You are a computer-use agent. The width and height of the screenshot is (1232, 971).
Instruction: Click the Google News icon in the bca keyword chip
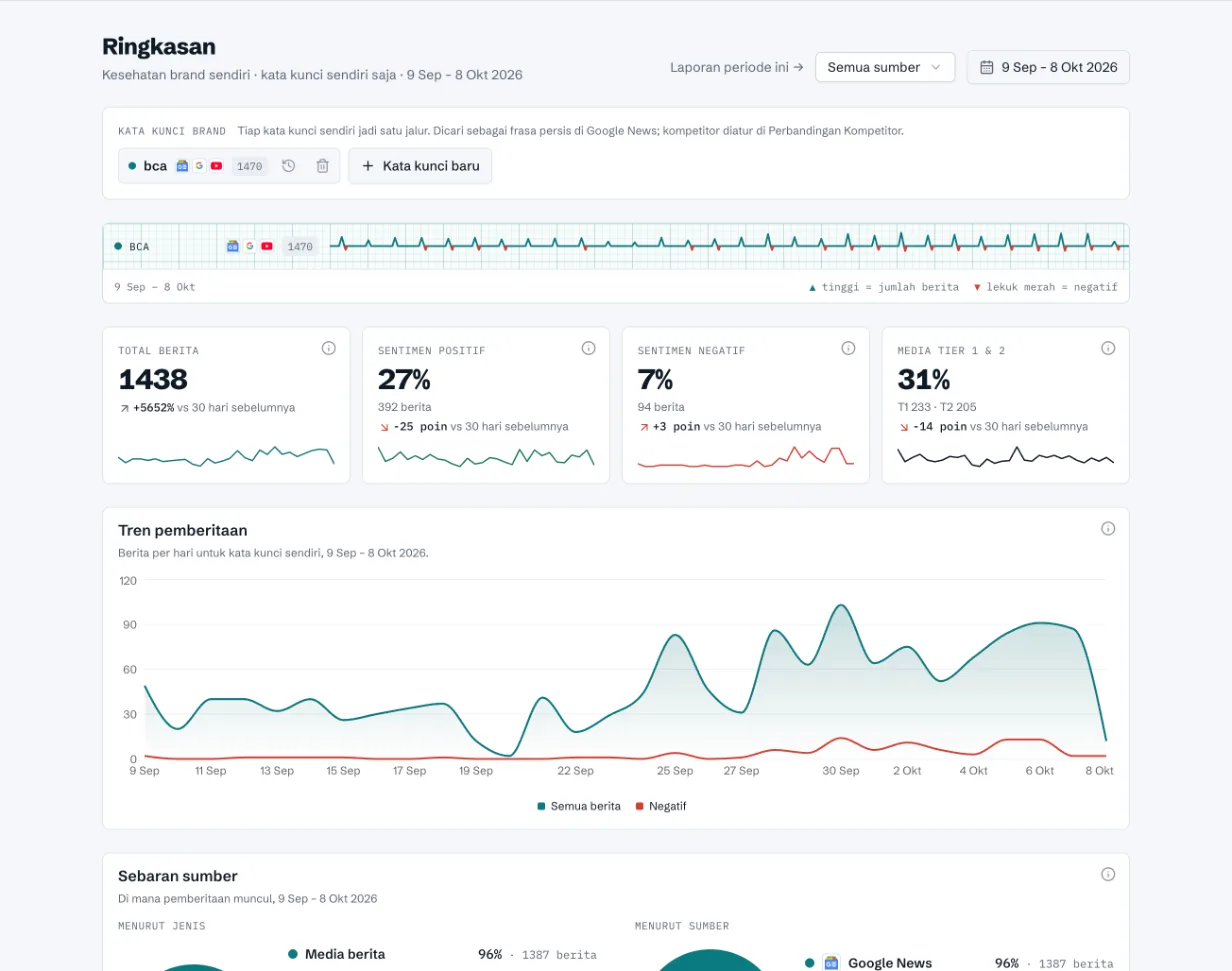click(x=182, y=166)
